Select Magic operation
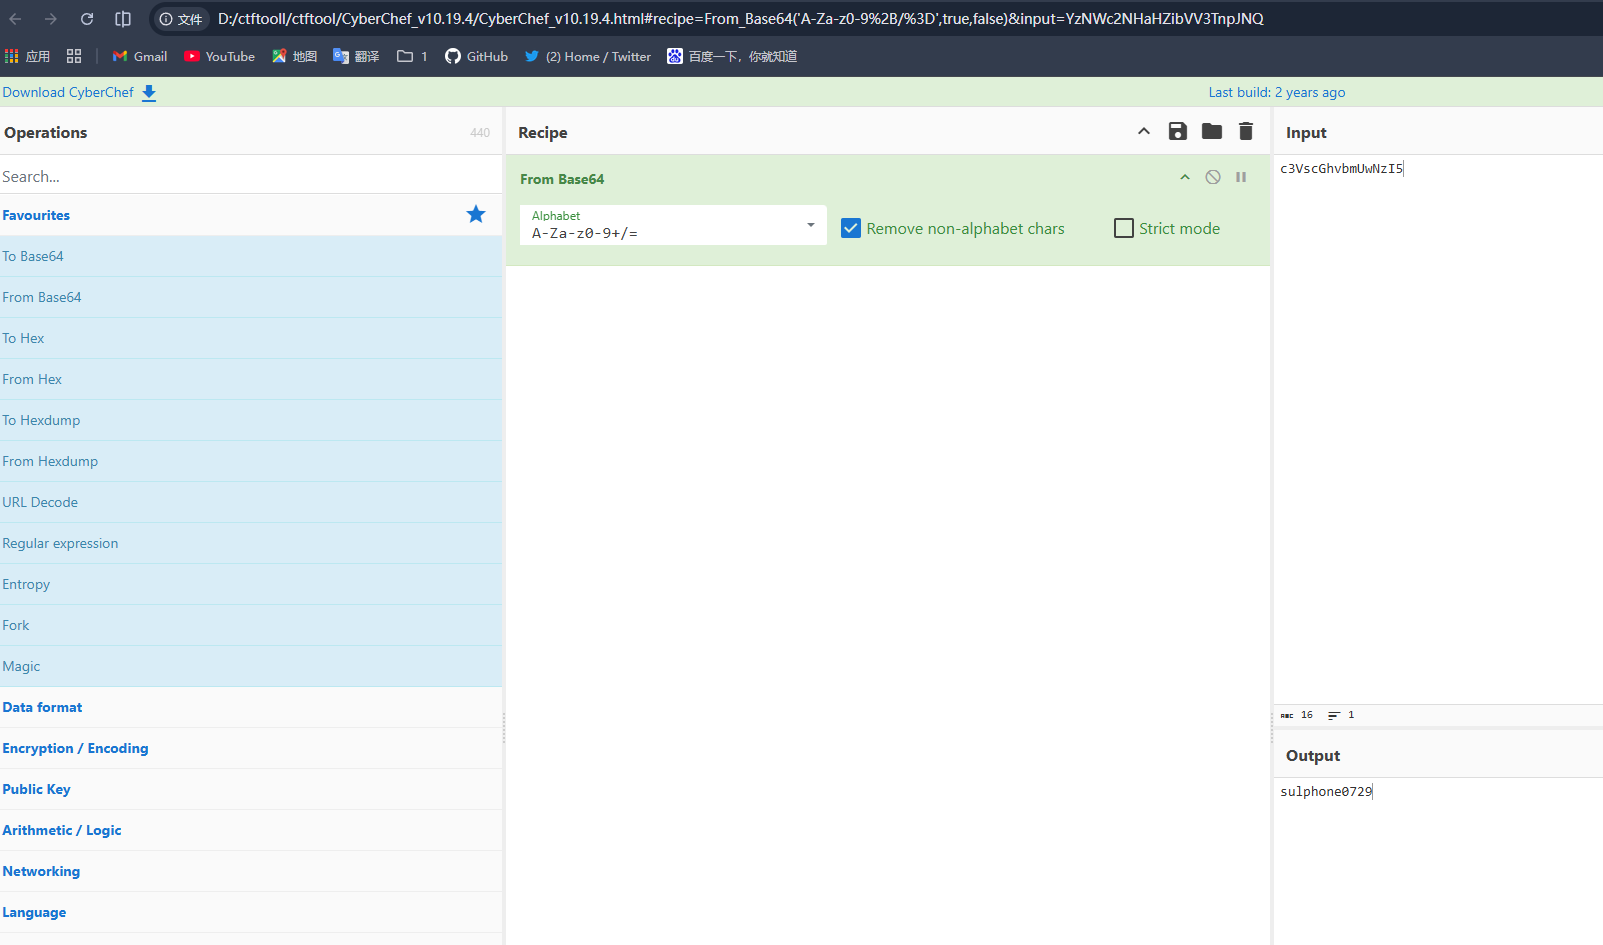Viewport: 1603px width, 945px height. coord(251,666)
